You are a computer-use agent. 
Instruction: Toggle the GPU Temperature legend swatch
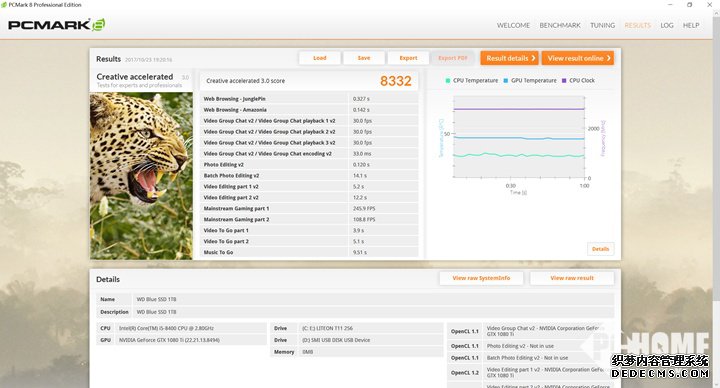pyautogui.click(x=506, y=80)
